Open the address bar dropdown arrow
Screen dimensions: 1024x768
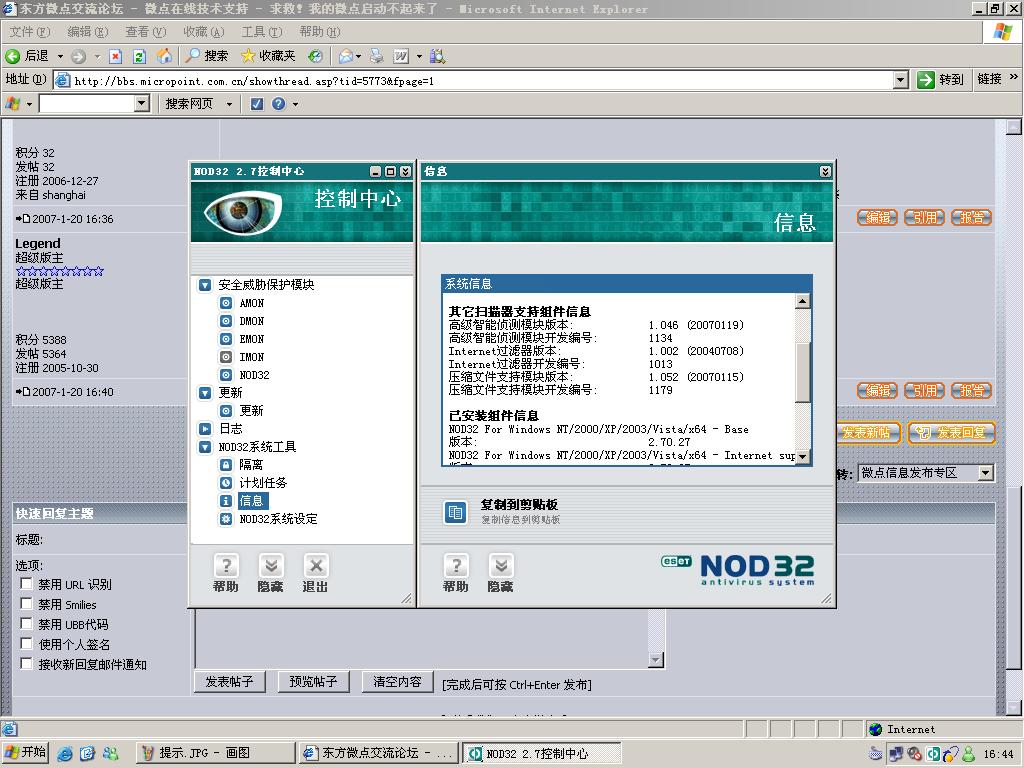901,80
